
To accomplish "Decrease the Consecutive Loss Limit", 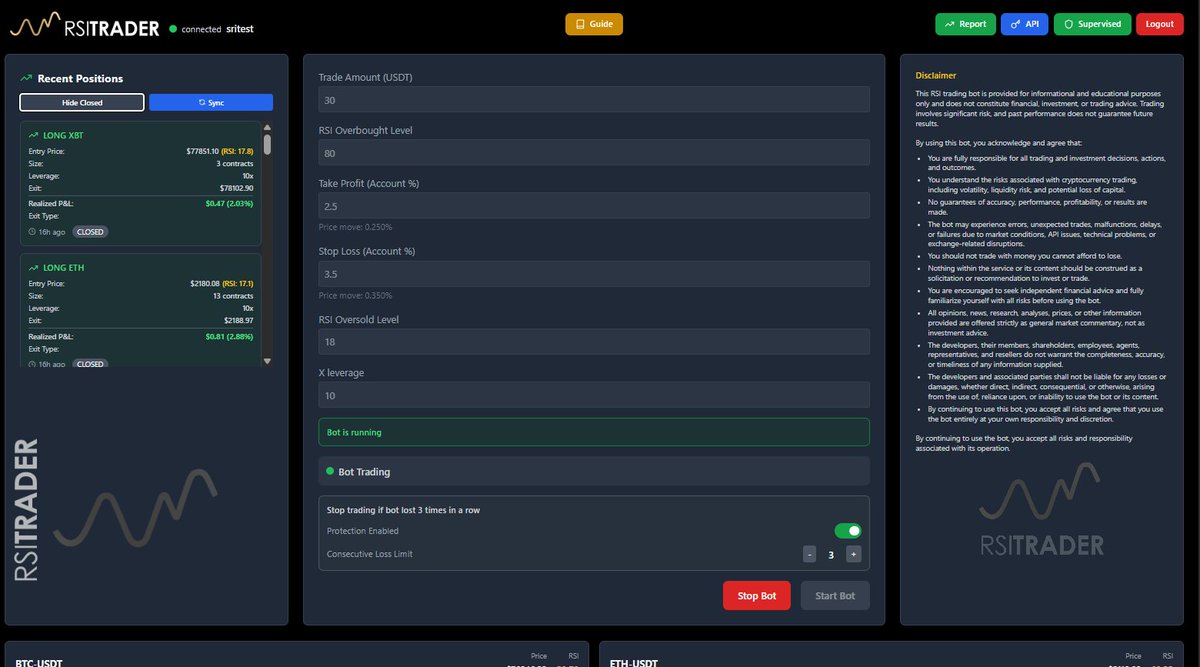I will pyautogui.click(x=809, y=554).
